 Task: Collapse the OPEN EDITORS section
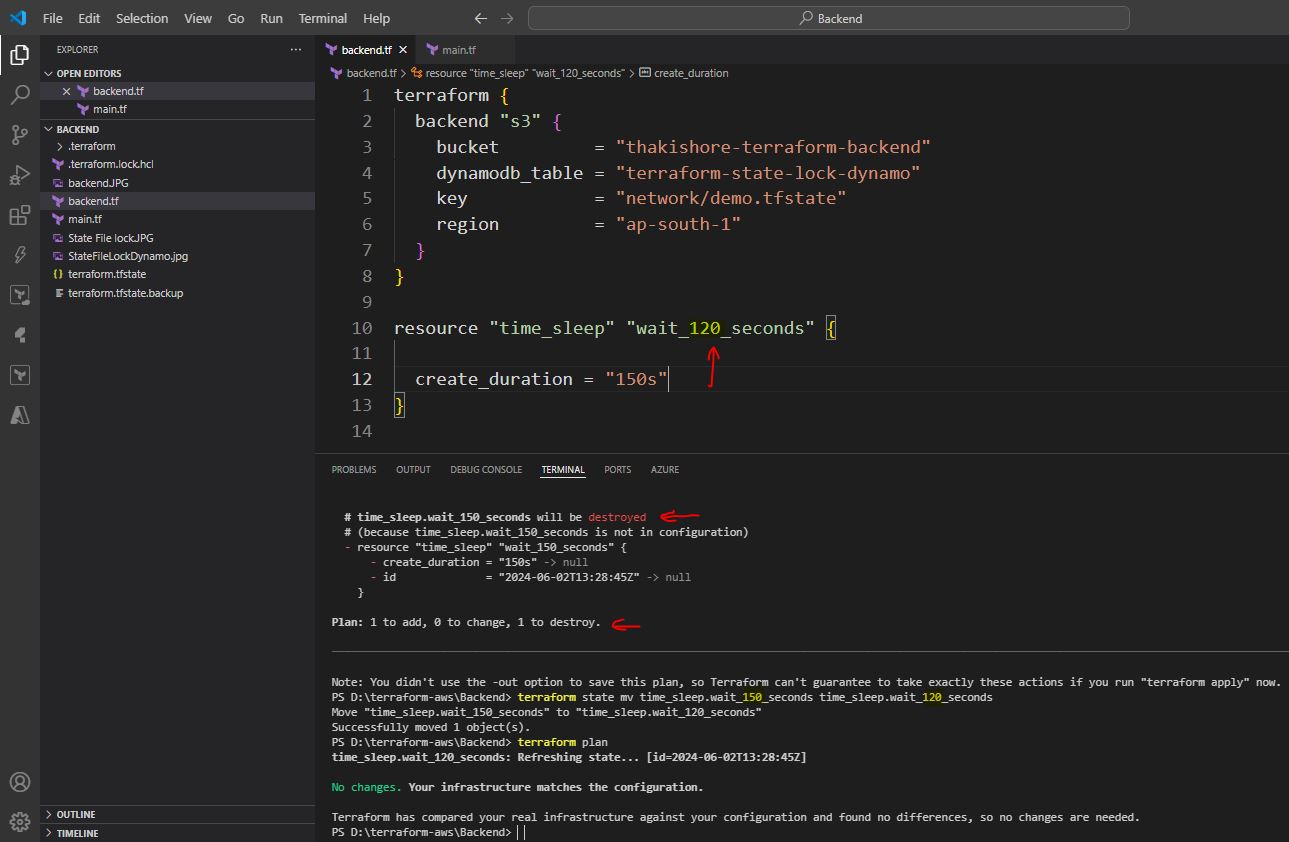pyautogui.click(x=89, y=73)
